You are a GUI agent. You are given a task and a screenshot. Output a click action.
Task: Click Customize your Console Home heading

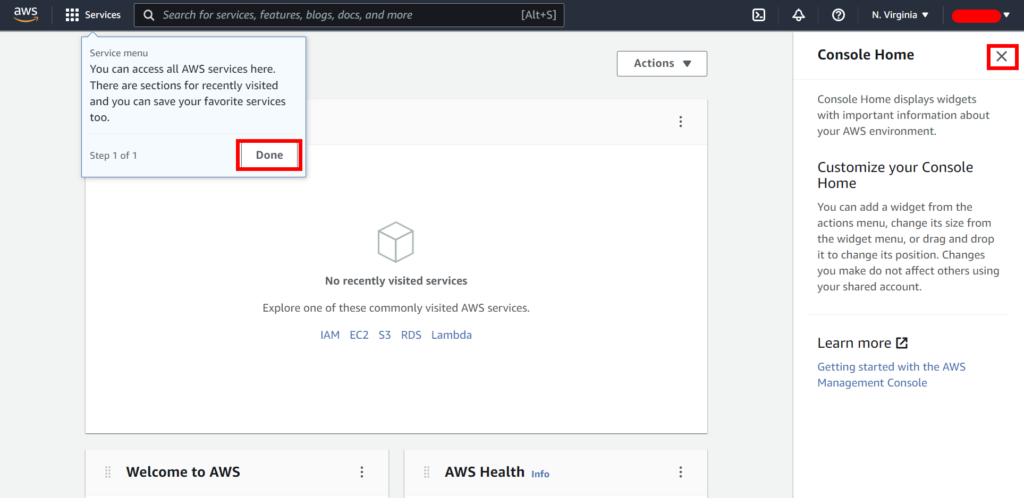895,175
